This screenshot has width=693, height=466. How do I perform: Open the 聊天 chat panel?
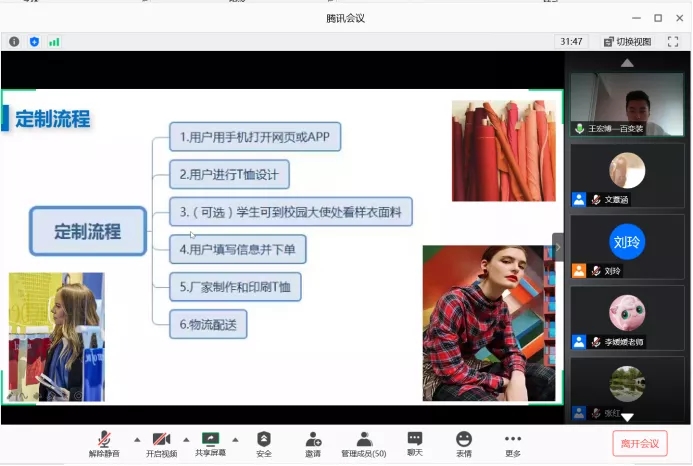point(415,444)
